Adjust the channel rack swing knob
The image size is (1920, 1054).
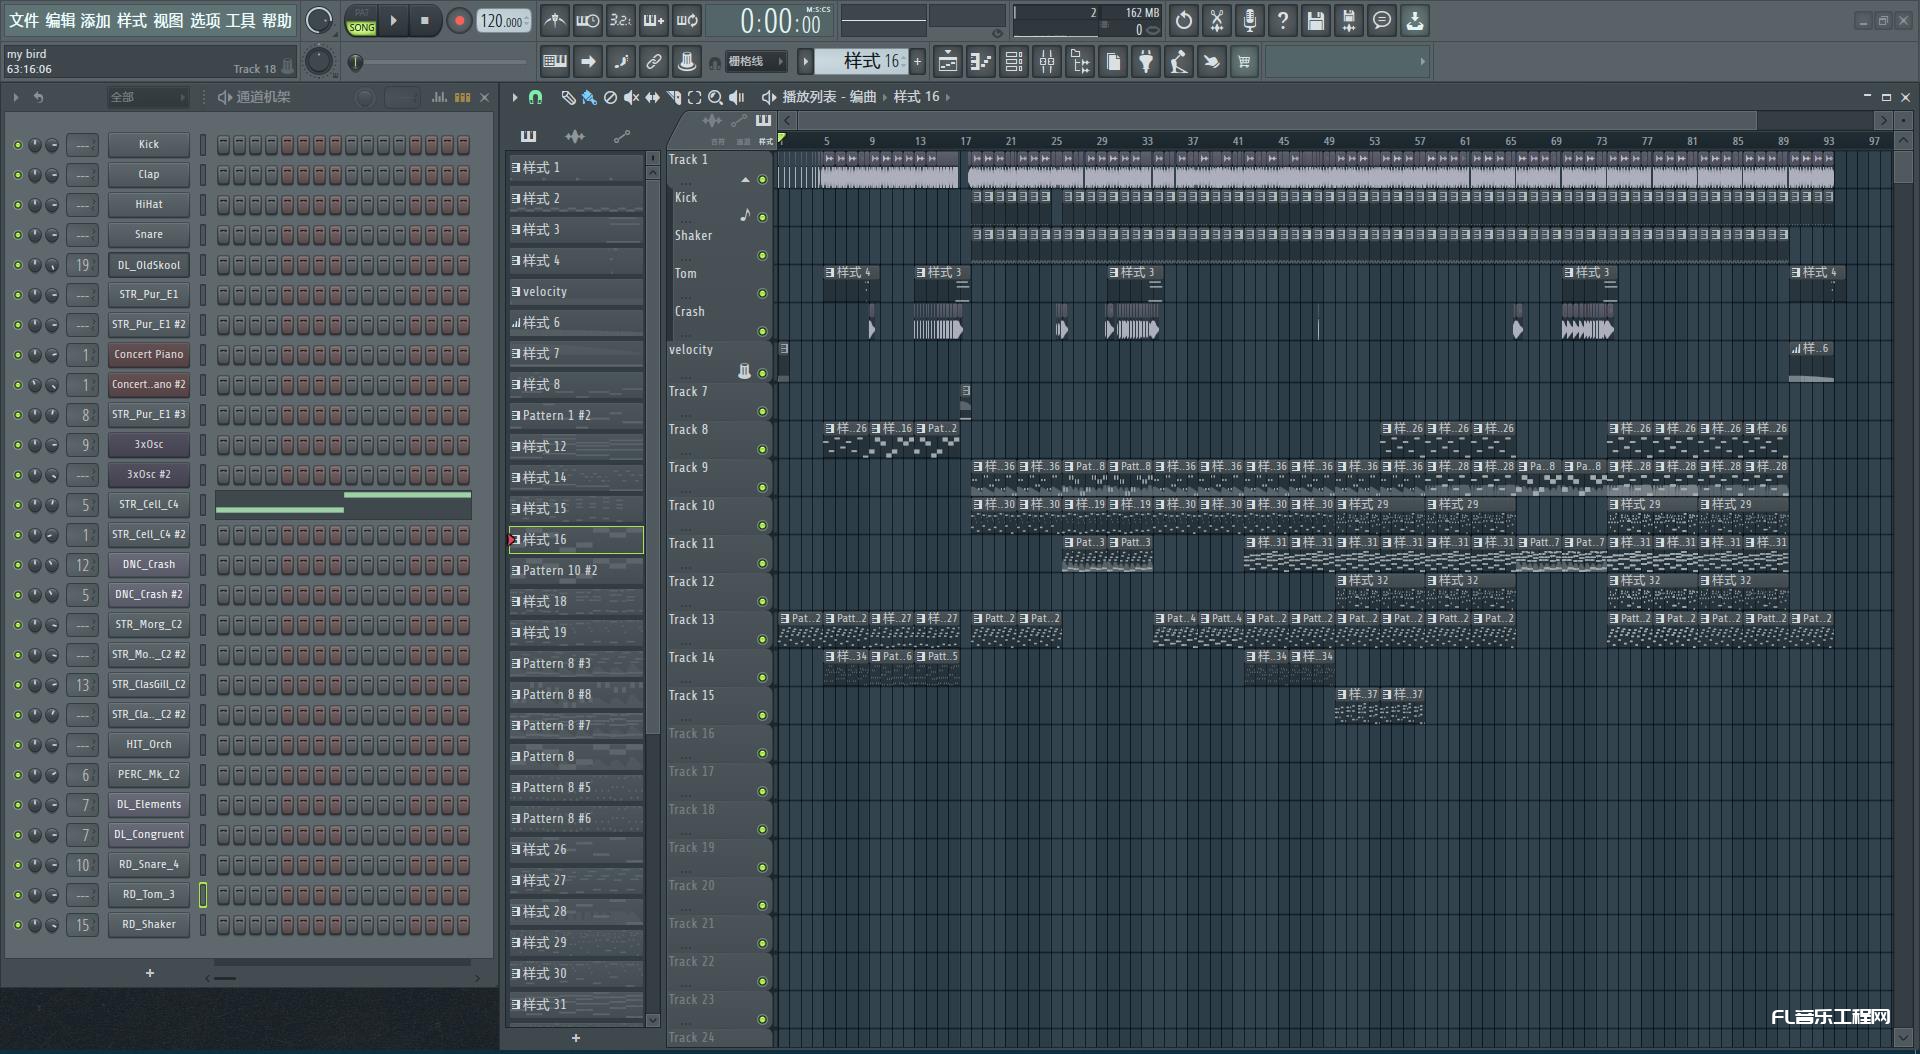[365, 97]
